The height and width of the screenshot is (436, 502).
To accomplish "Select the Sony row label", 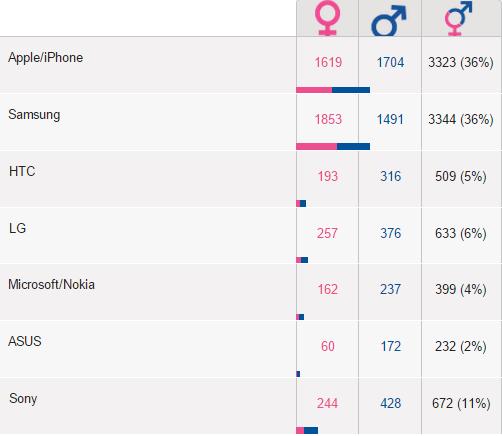I will [23, 399].
